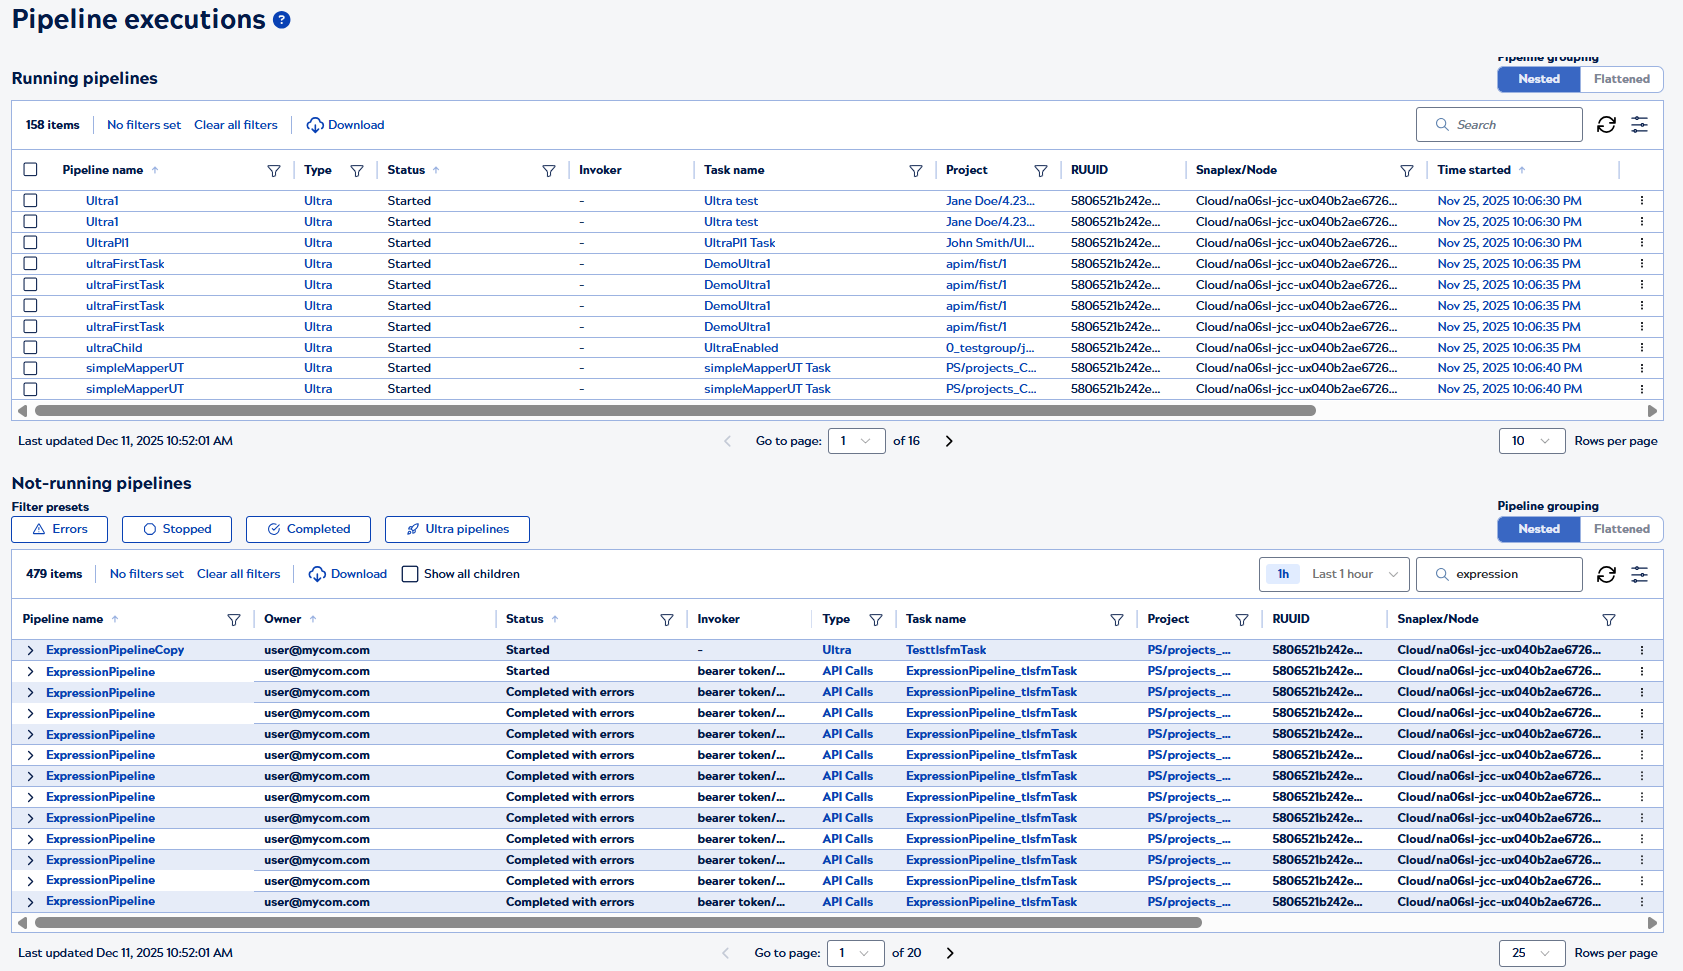
Task: Switch Running pipelines grouping to Flattened
Action: point(1620,79)
